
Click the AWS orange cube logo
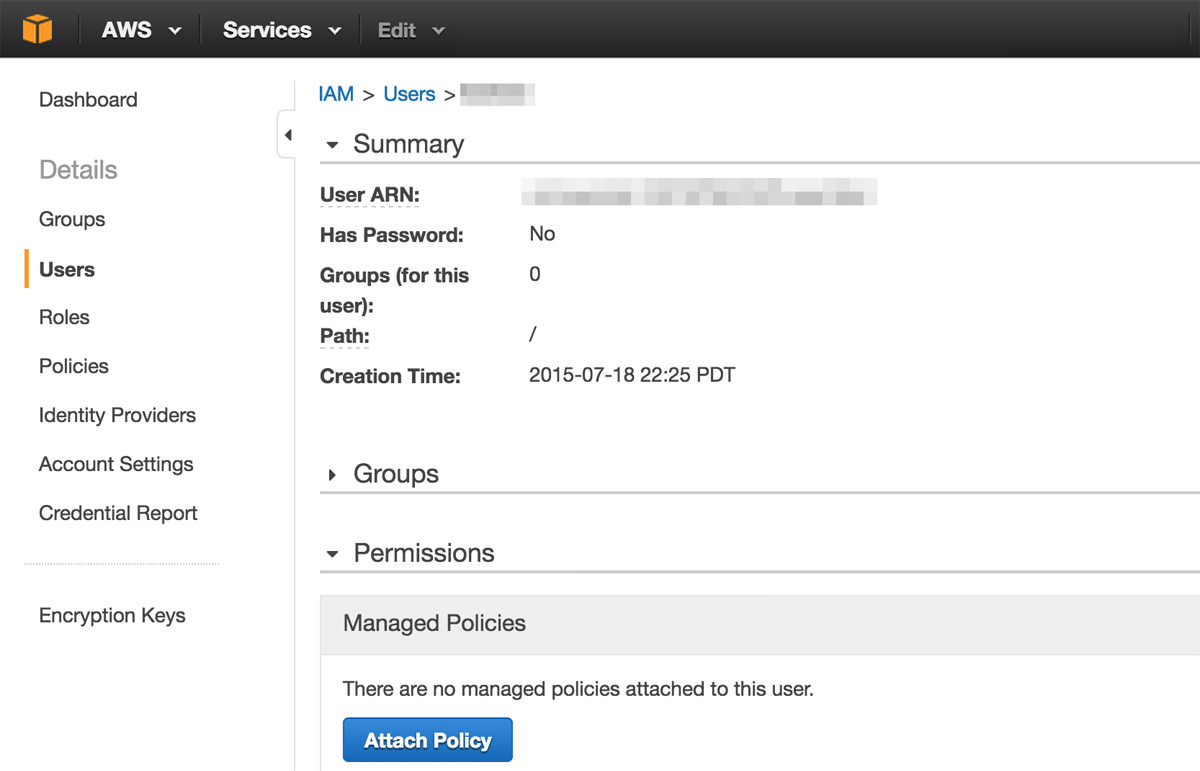pyautogui.click(x=37, y=29)
